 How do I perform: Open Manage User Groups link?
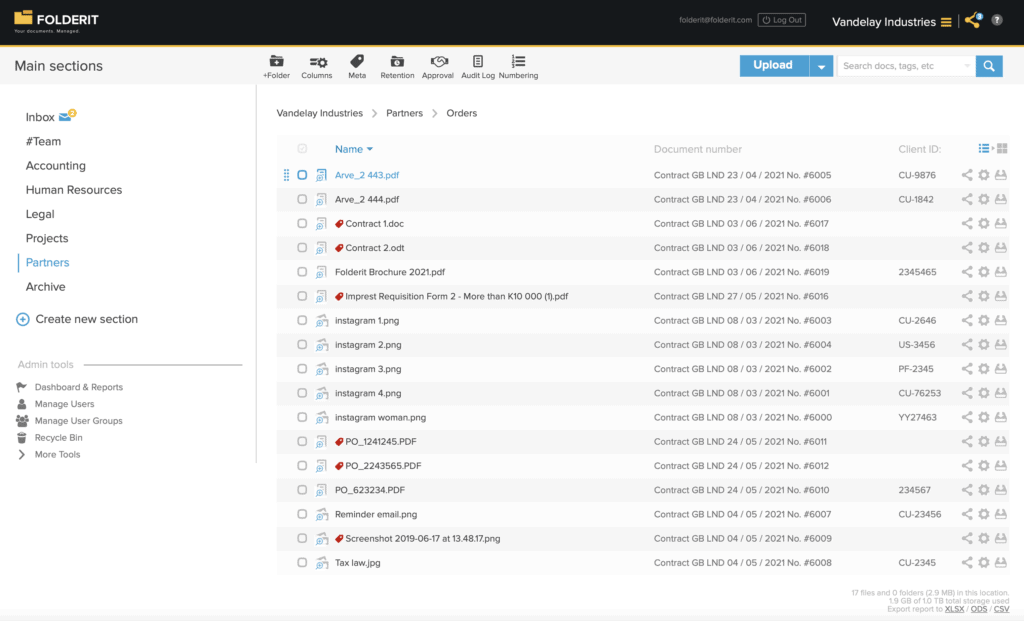[x=78, y=421]
